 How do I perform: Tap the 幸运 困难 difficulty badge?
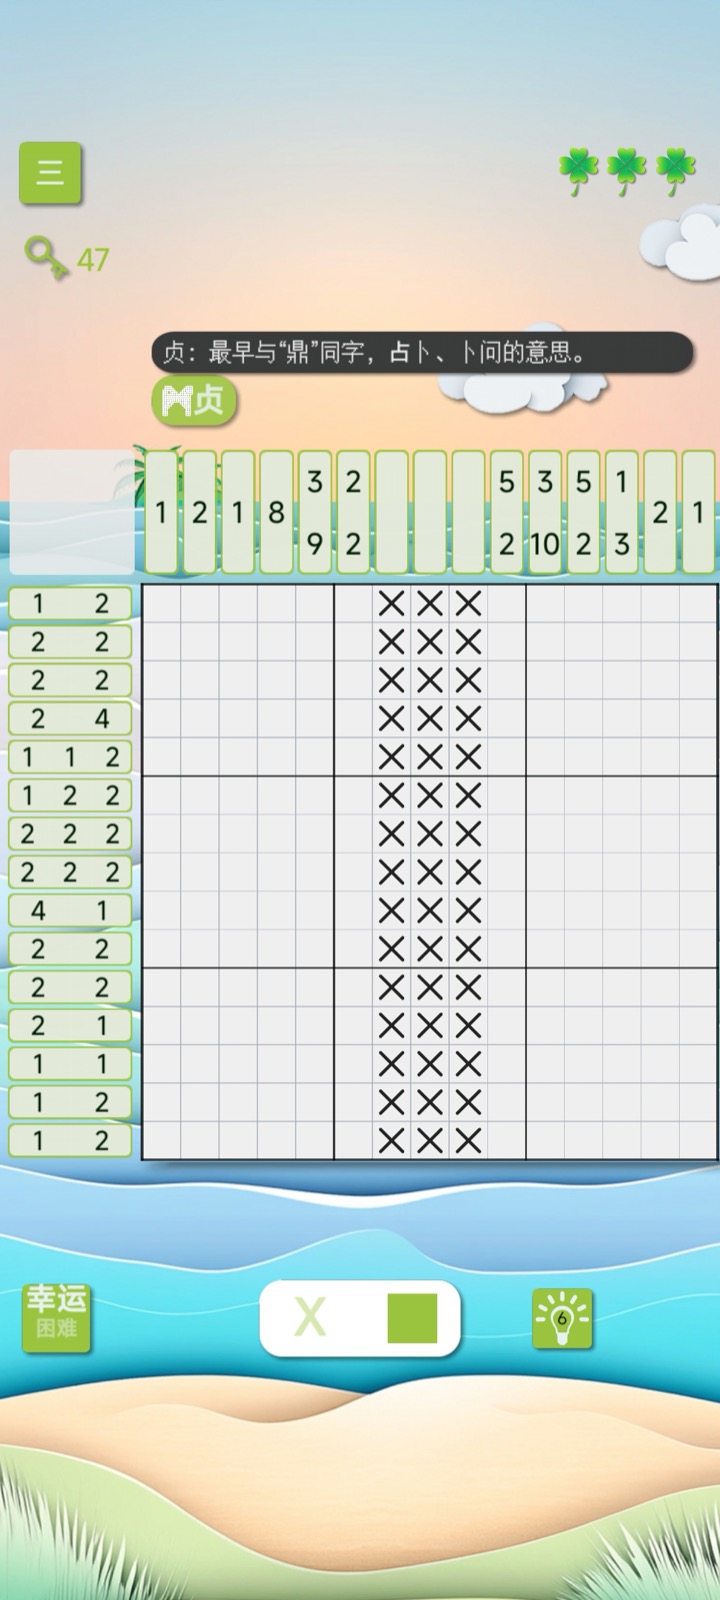pyautogui.click(x=57, y=1317)
